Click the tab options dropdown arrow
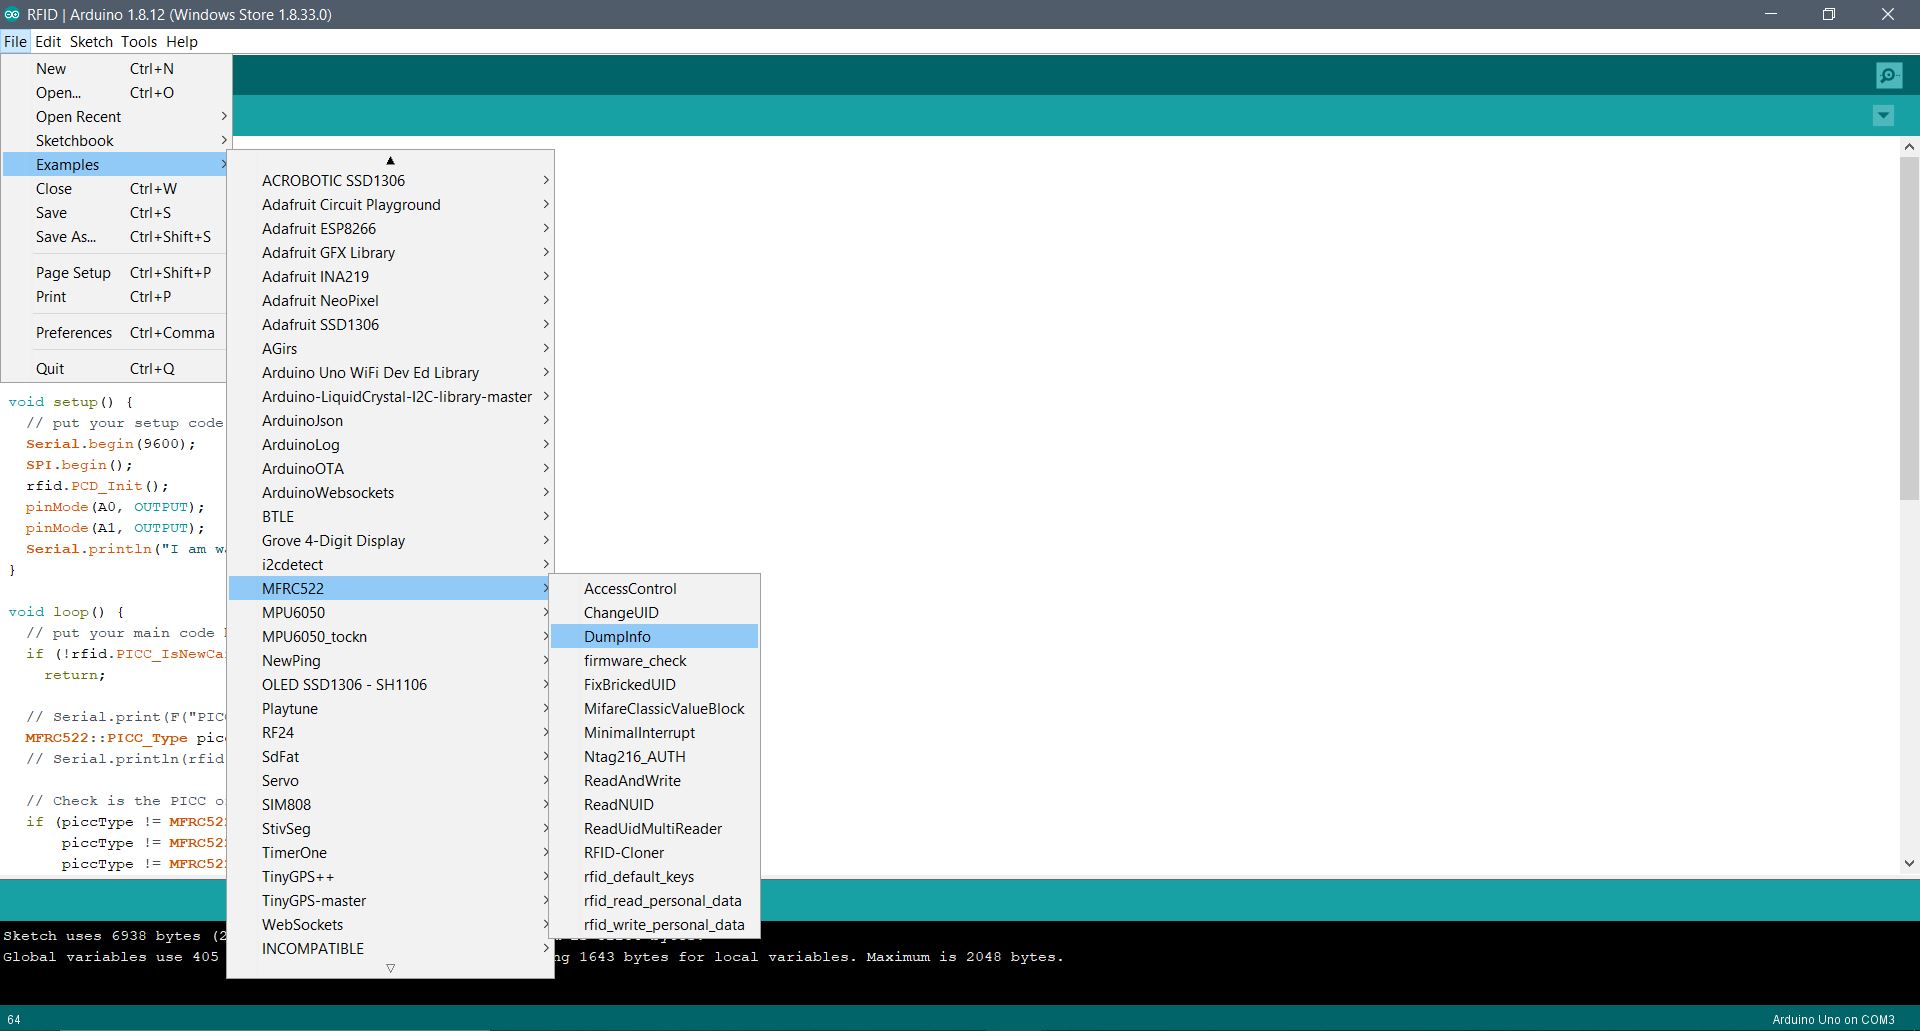1920x1031 pixels. click(1883, 116)
